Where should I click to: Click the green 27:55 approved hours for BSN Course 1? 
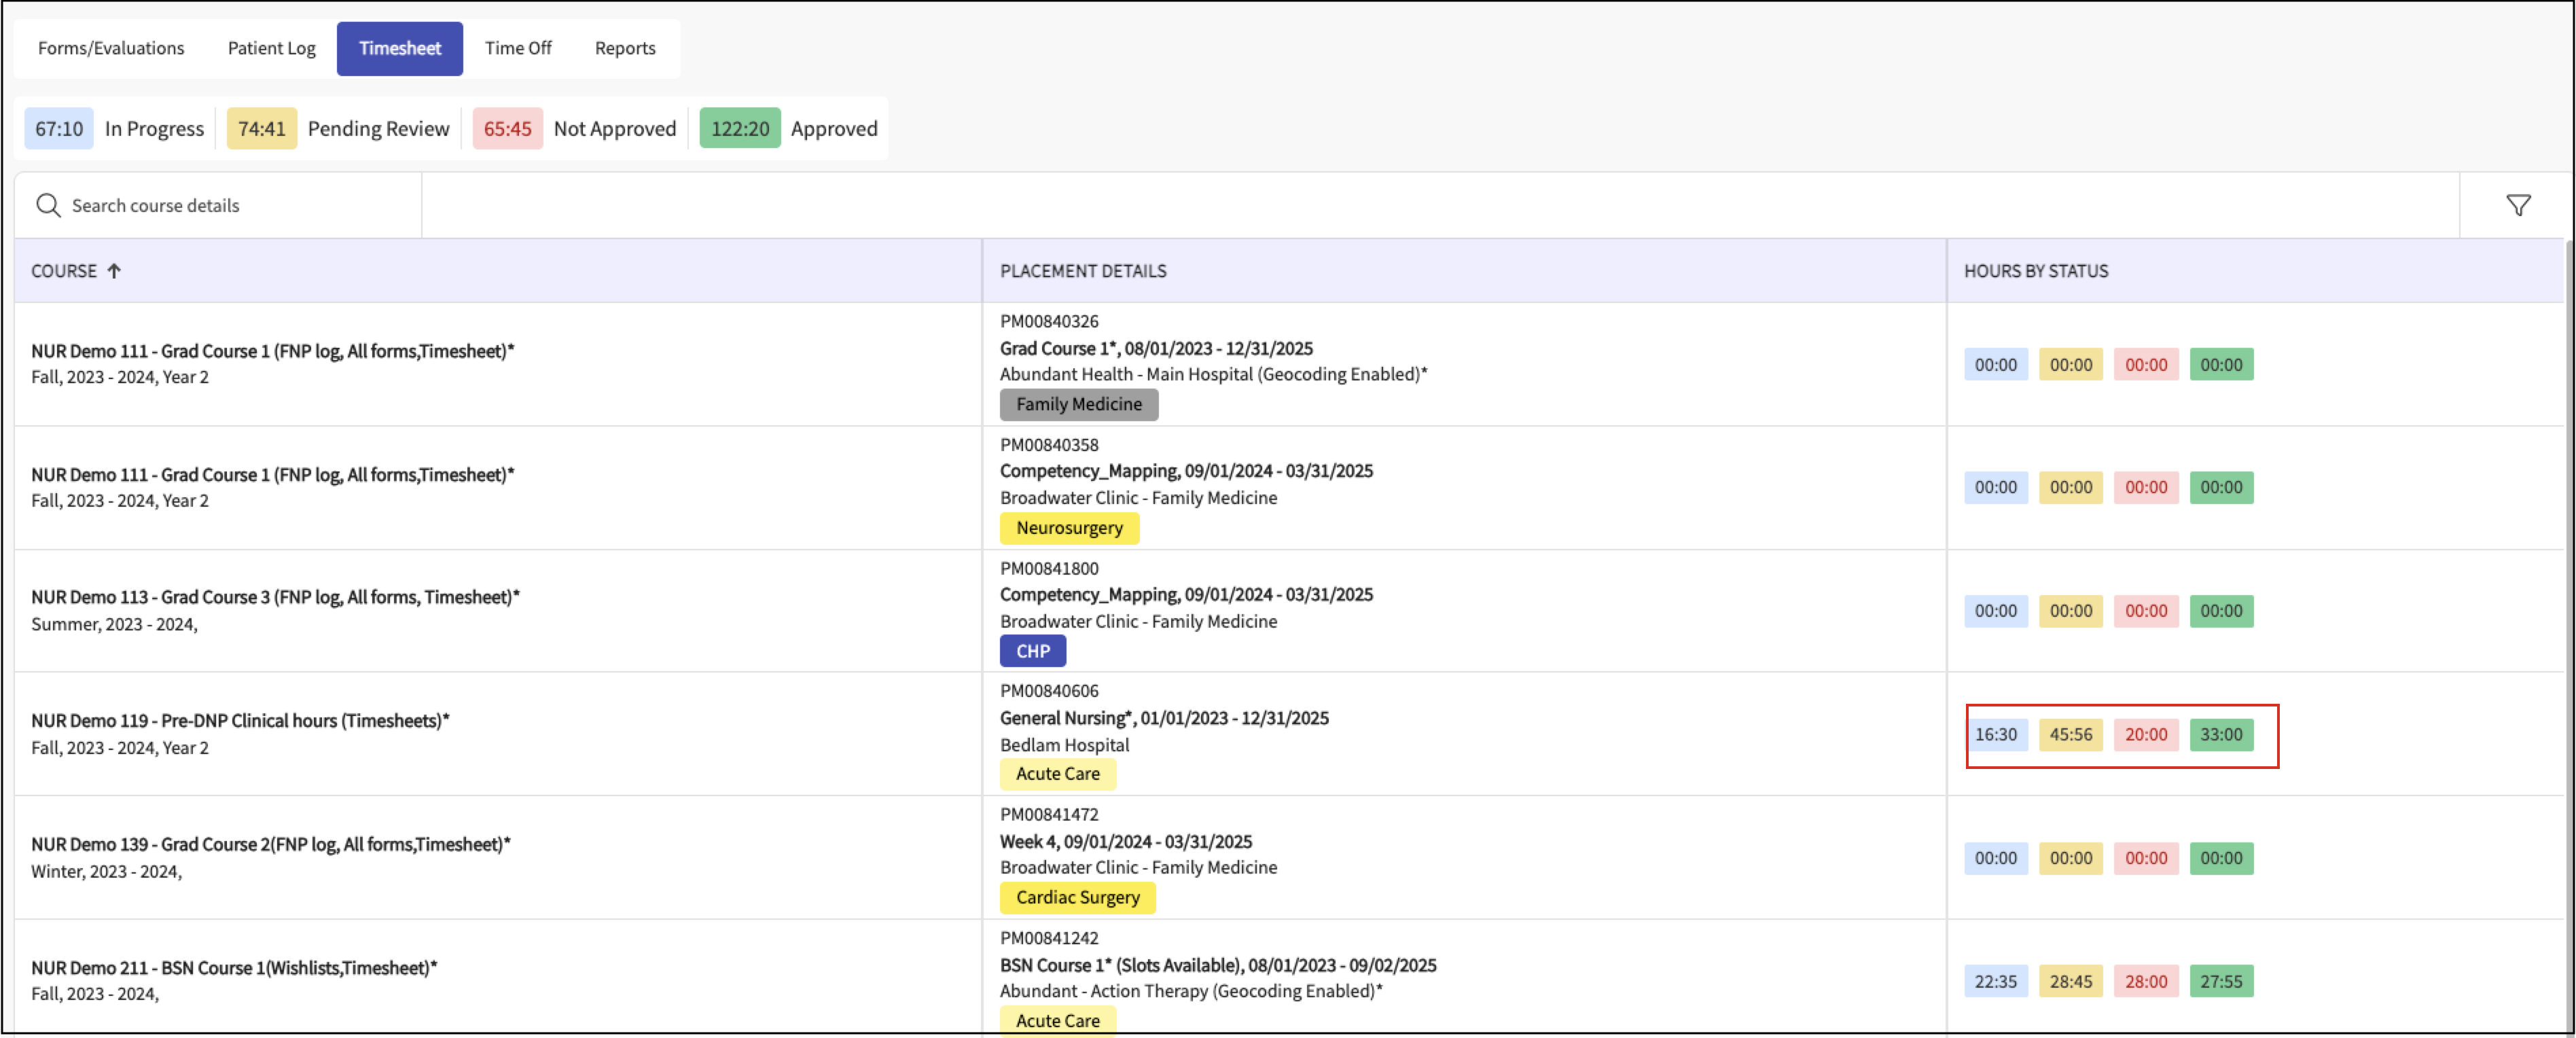[x=2221, y=981]
